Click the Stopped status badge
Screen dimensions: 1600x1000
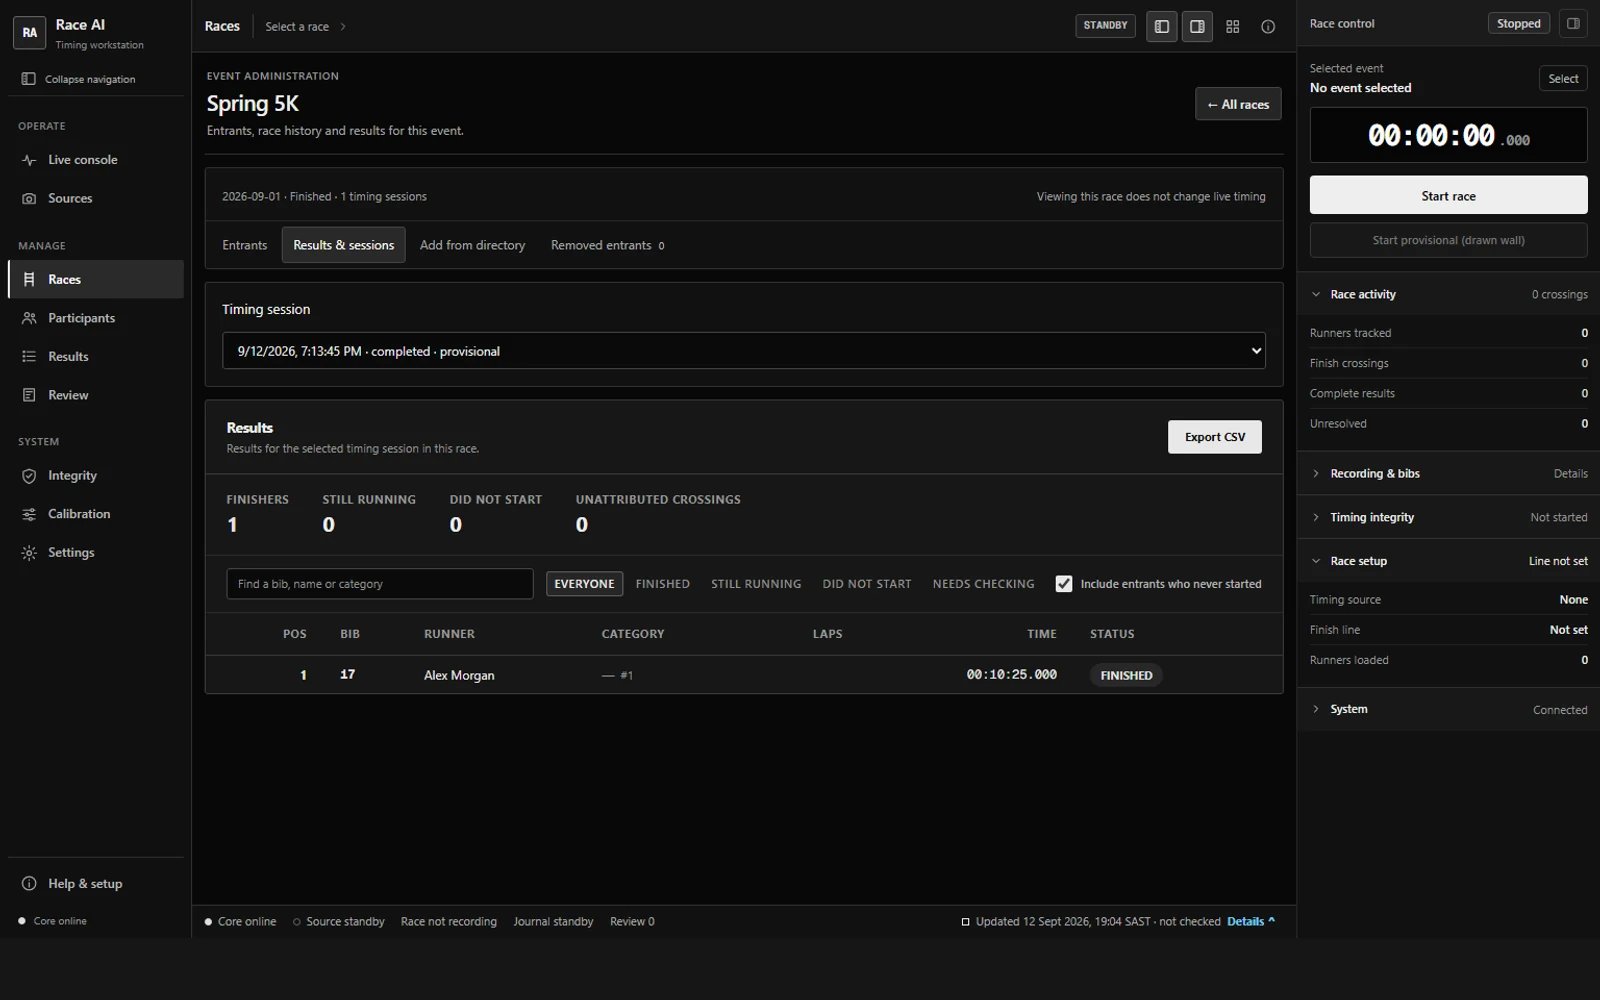[1518, 24]
